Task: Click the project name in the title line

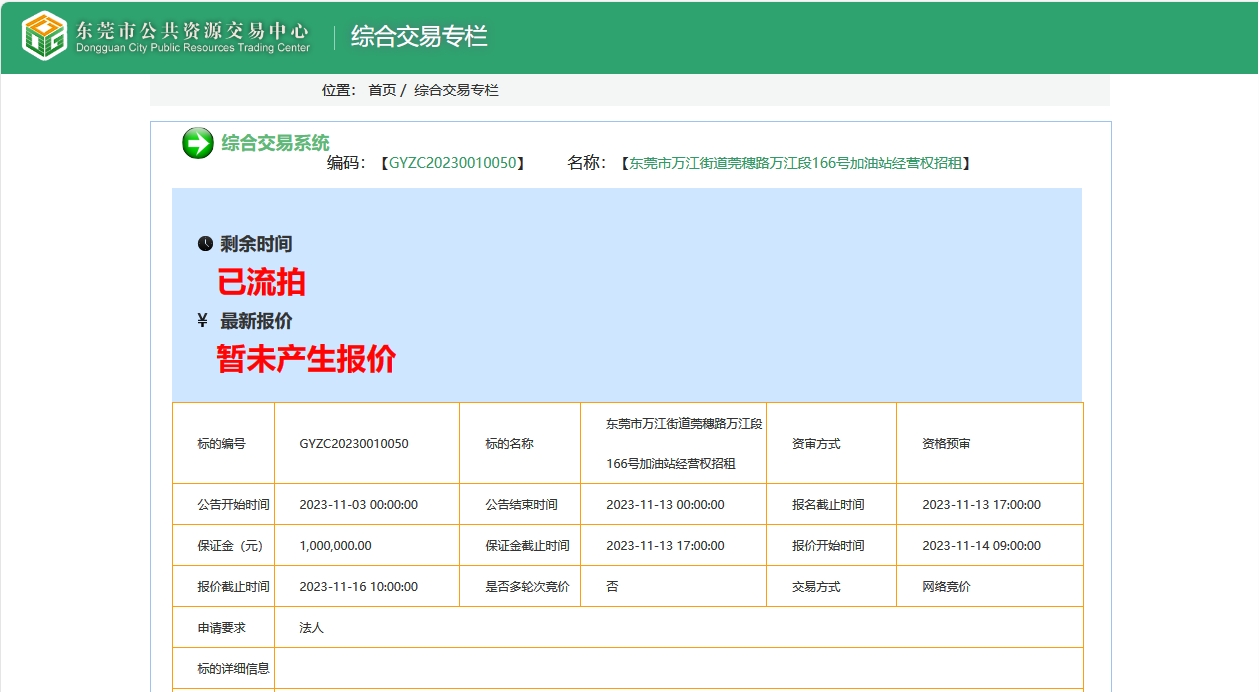Action: tap(795, 163)
